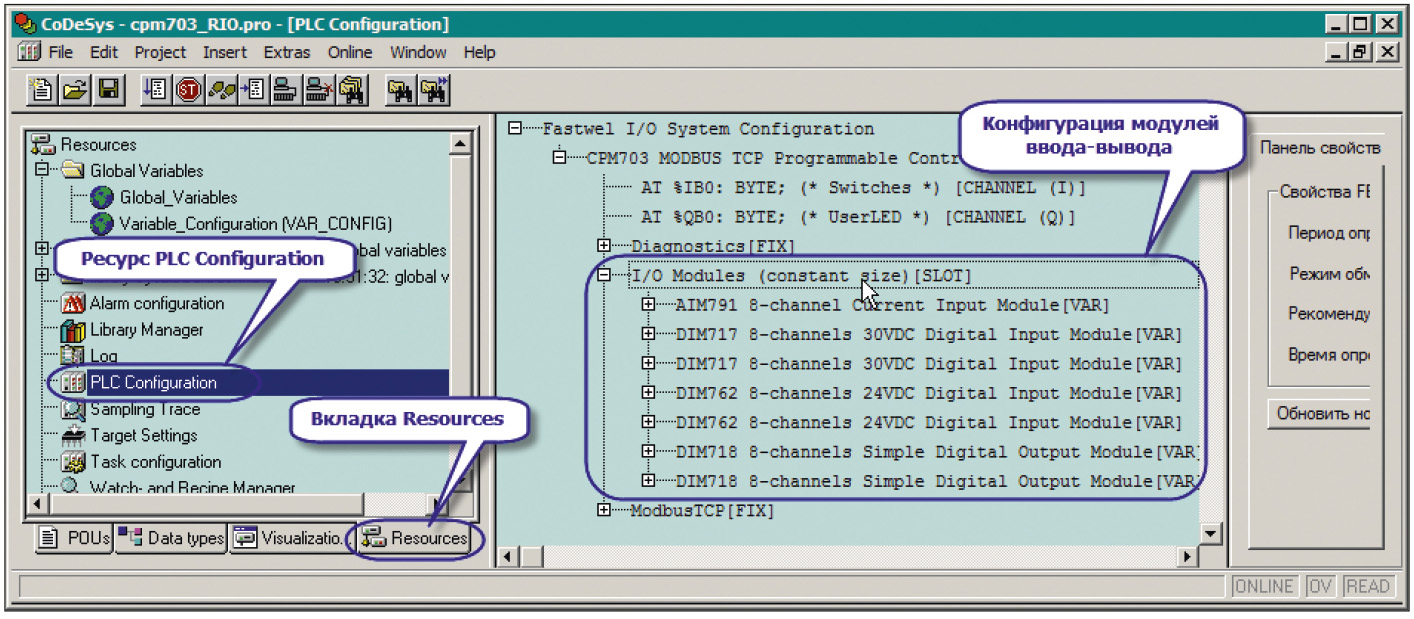Select the Variable_Configuration globe icon
This screenshot has height=619, width=1414.
pyautogui.click(x=102, y=223)
